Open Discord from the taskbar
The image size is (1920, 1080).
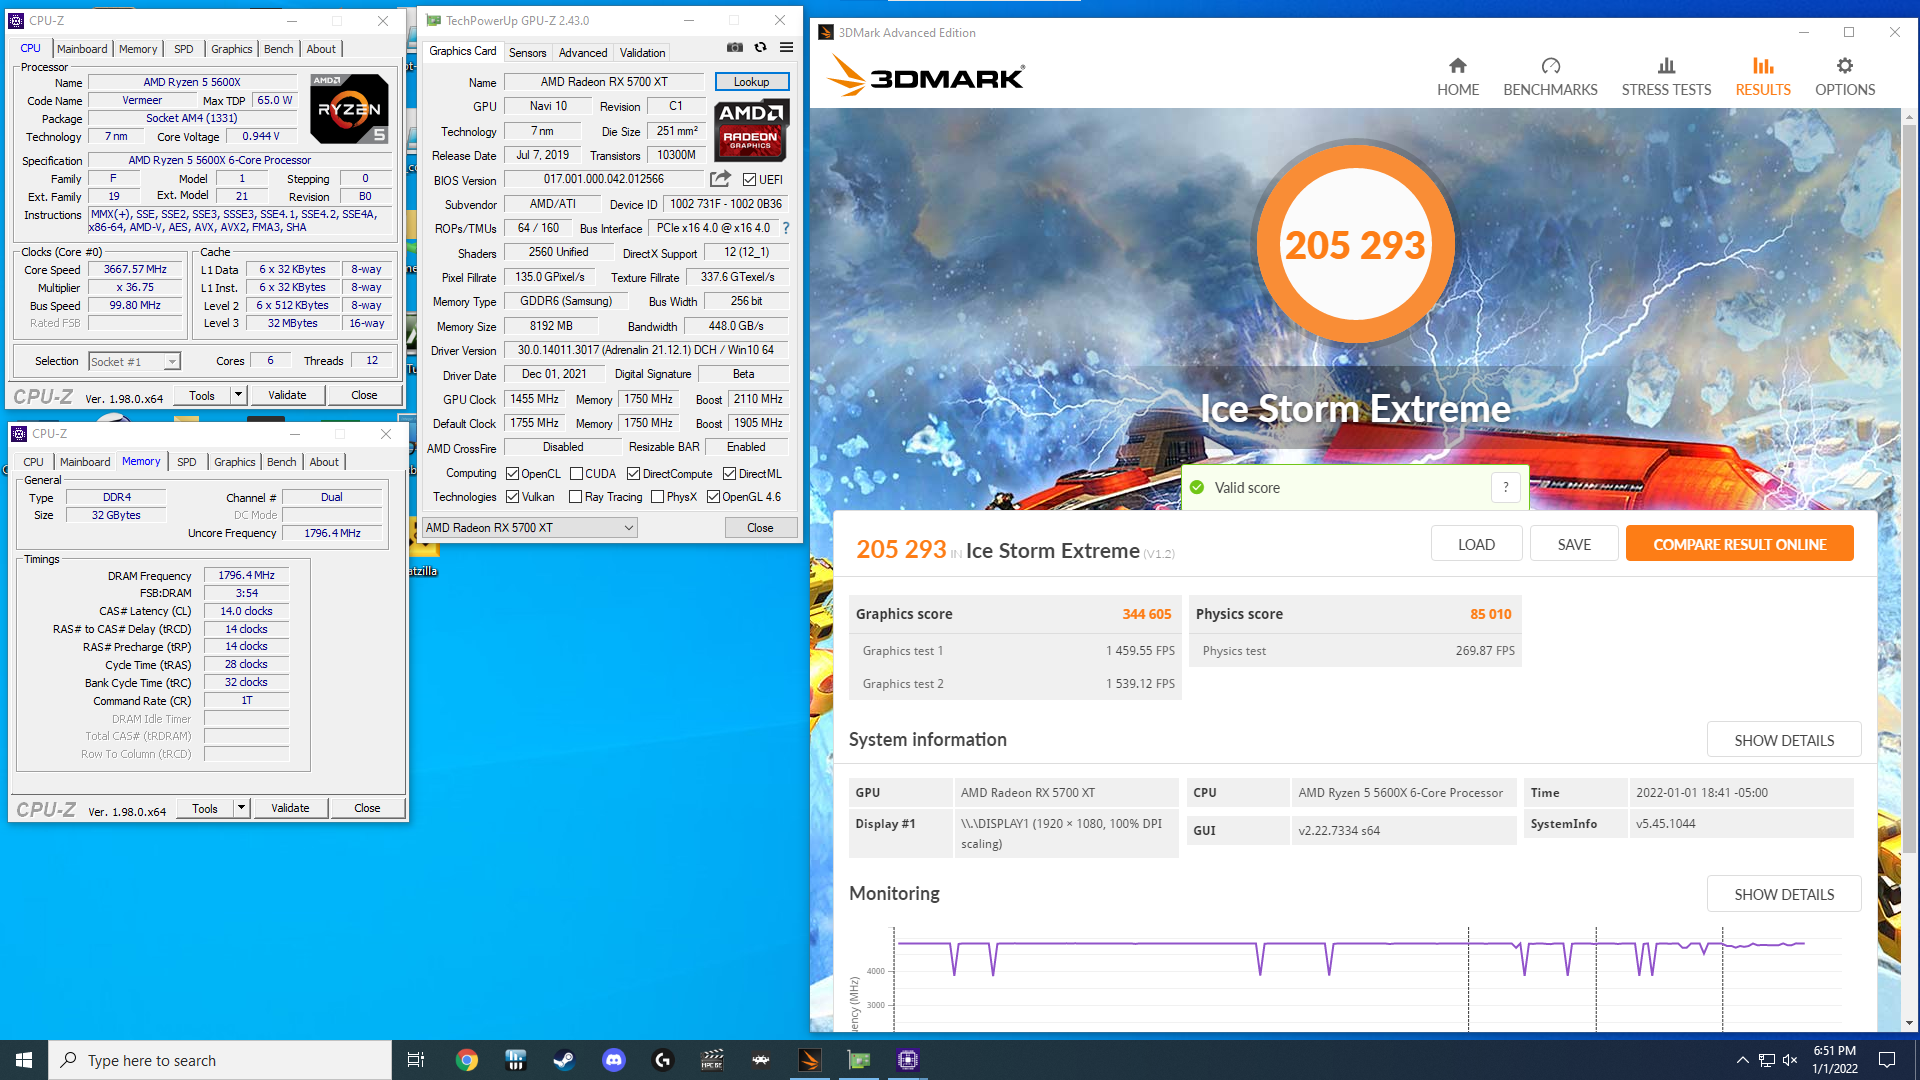coord(613,1060)
